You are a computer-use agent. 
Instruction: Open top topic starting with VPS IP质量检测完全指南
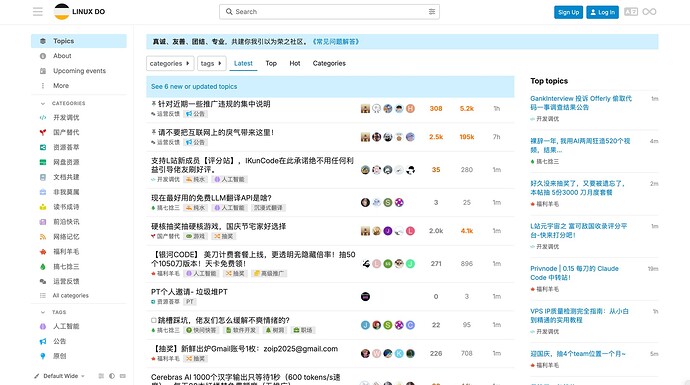pos(579,315)
